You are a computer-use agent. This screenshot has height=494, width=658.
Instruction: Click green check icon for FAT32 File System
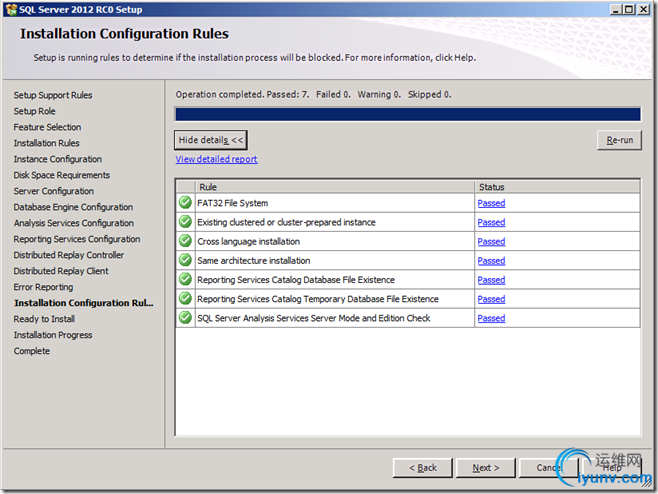click(185, 203)
